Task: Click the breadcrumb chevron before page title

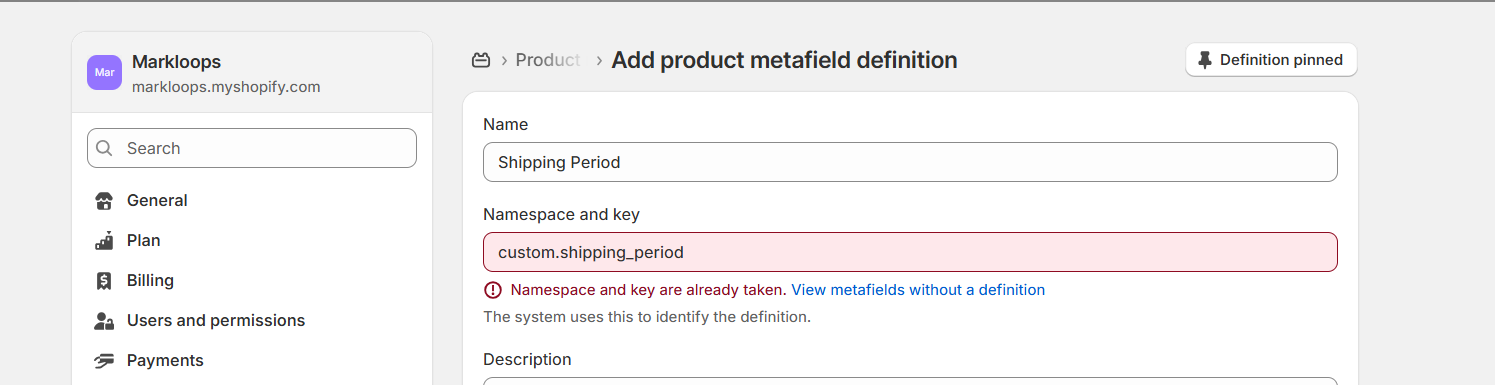Action: (x=599, y=61)
